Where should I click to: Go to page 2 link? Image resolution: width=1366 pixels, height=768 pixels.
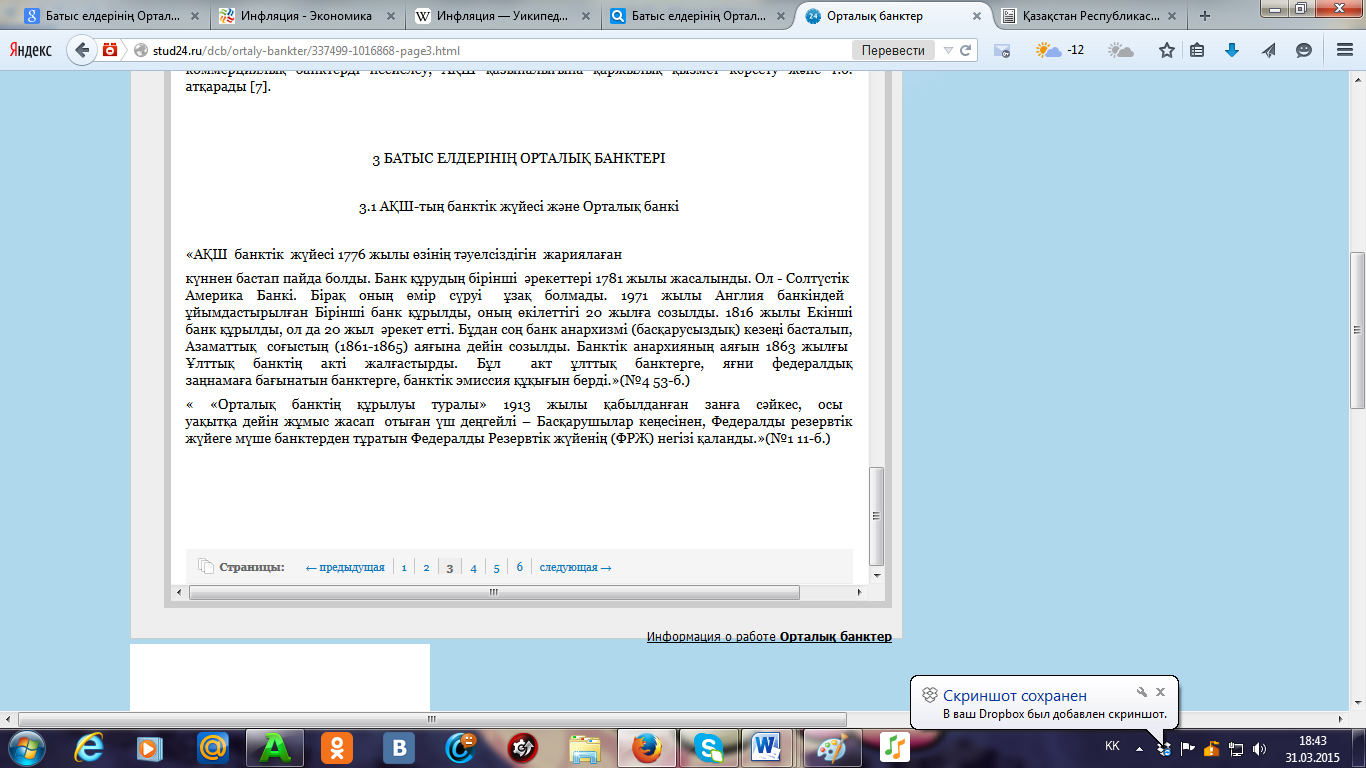(x=426, y=567)
